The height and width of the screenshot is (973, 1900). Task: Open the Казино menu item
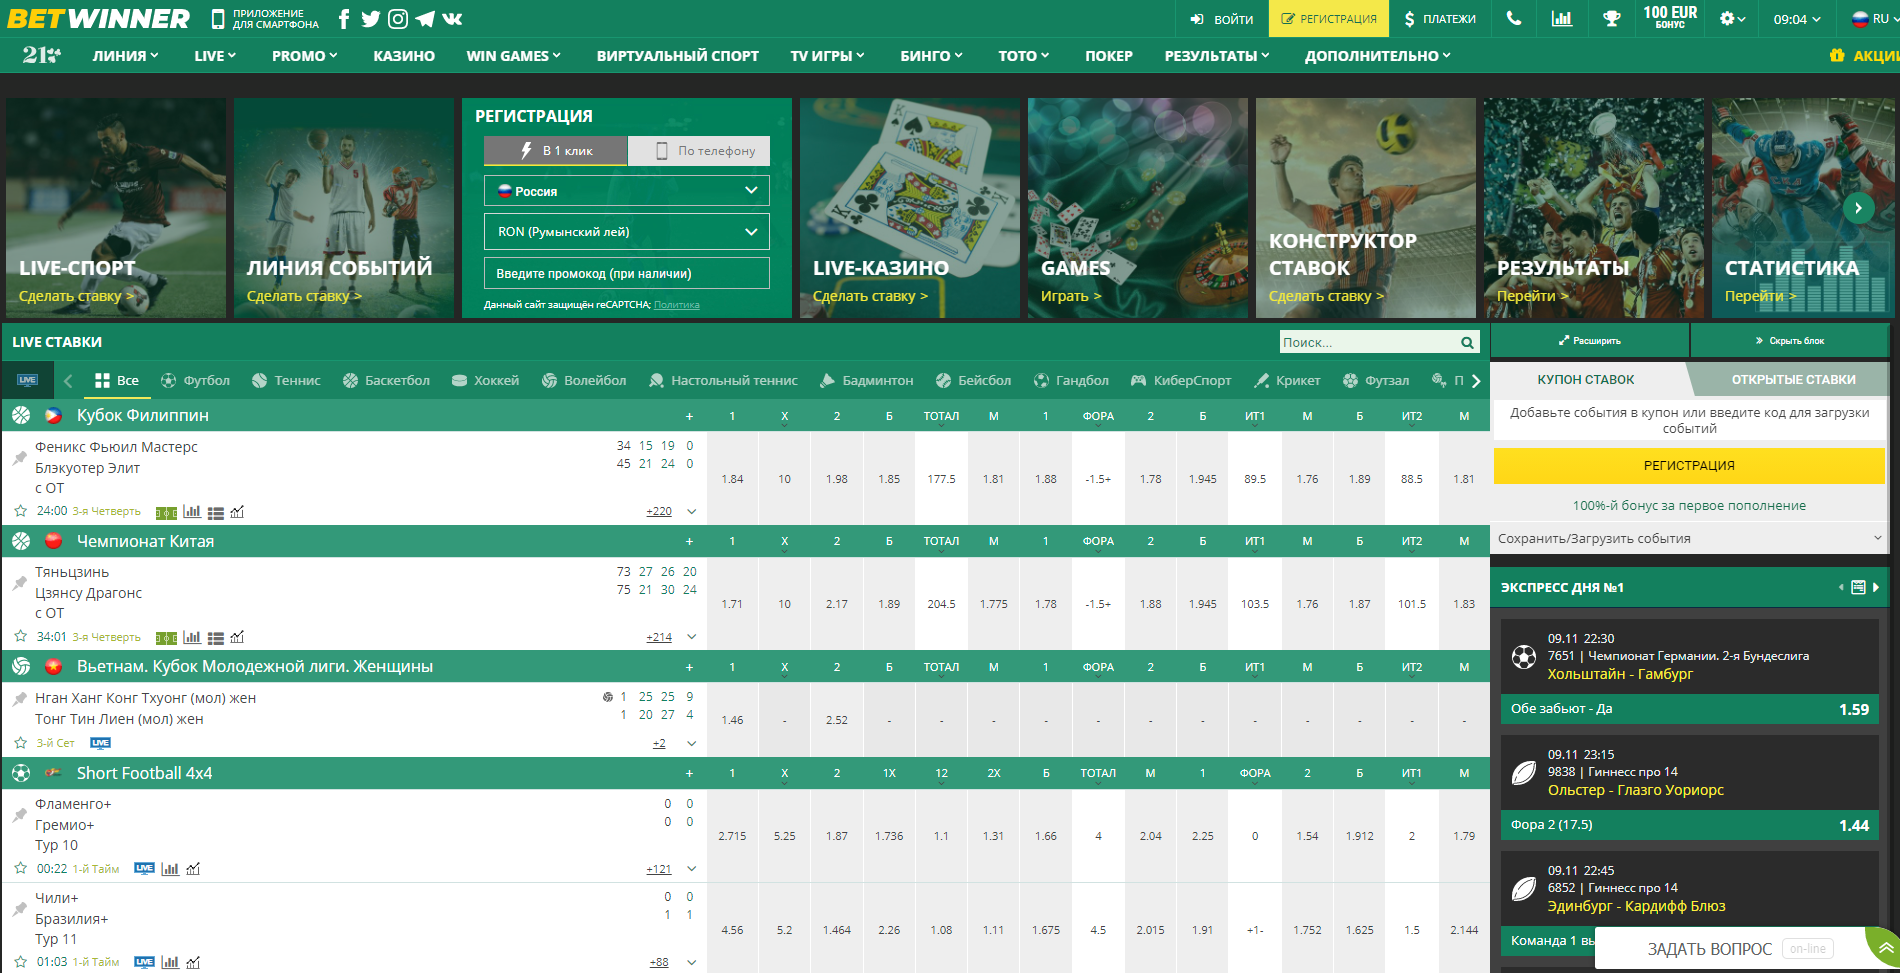pos(404,56)
